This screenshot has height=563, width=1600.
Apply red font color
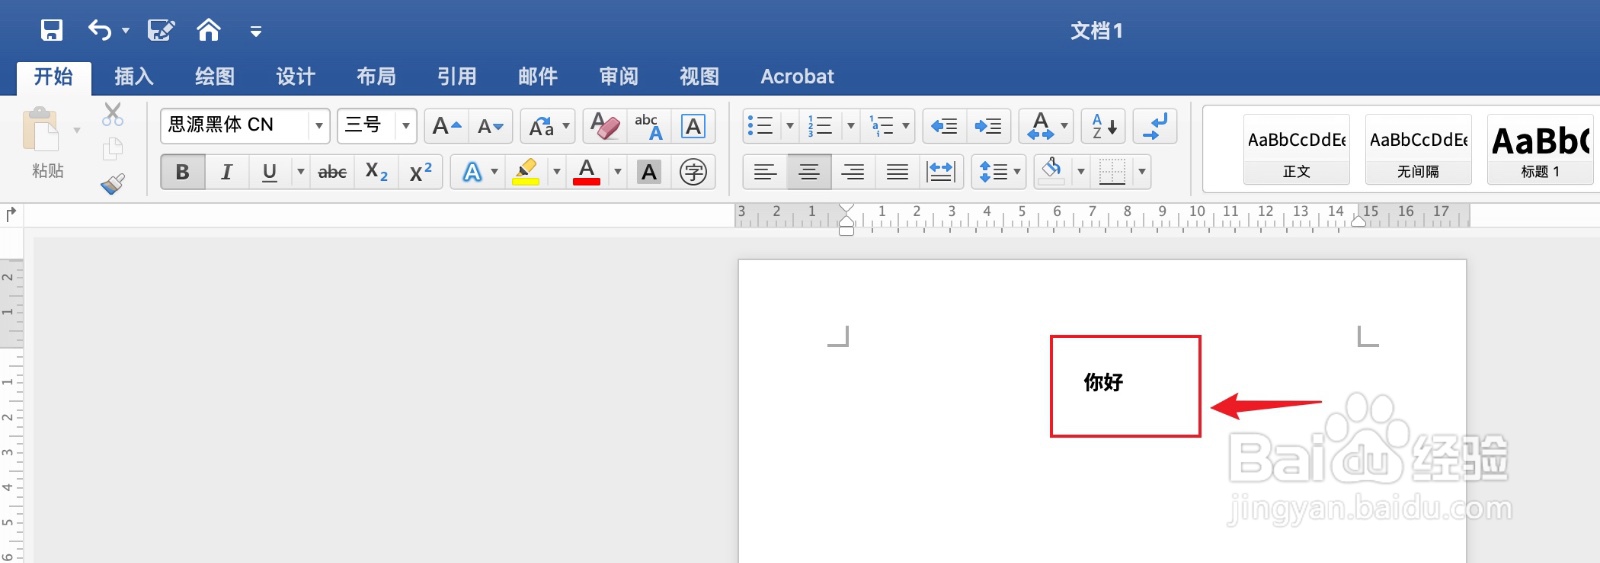(587, 172)
